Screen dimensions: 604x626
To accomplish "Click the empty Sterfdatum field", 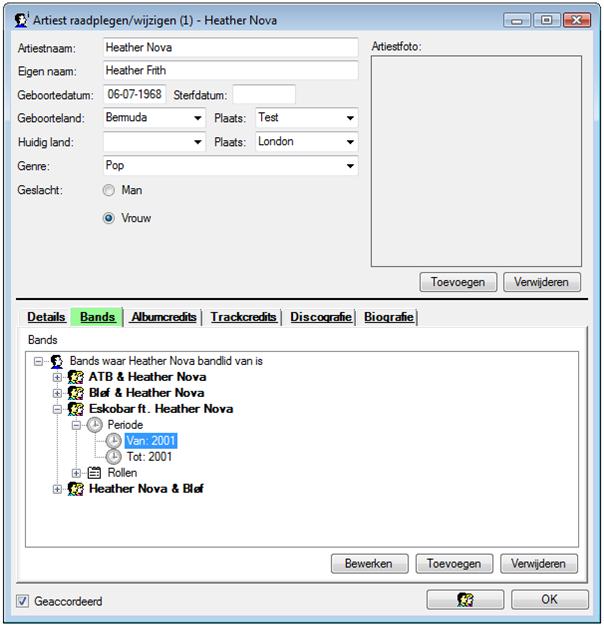I will tap(264, 94).
